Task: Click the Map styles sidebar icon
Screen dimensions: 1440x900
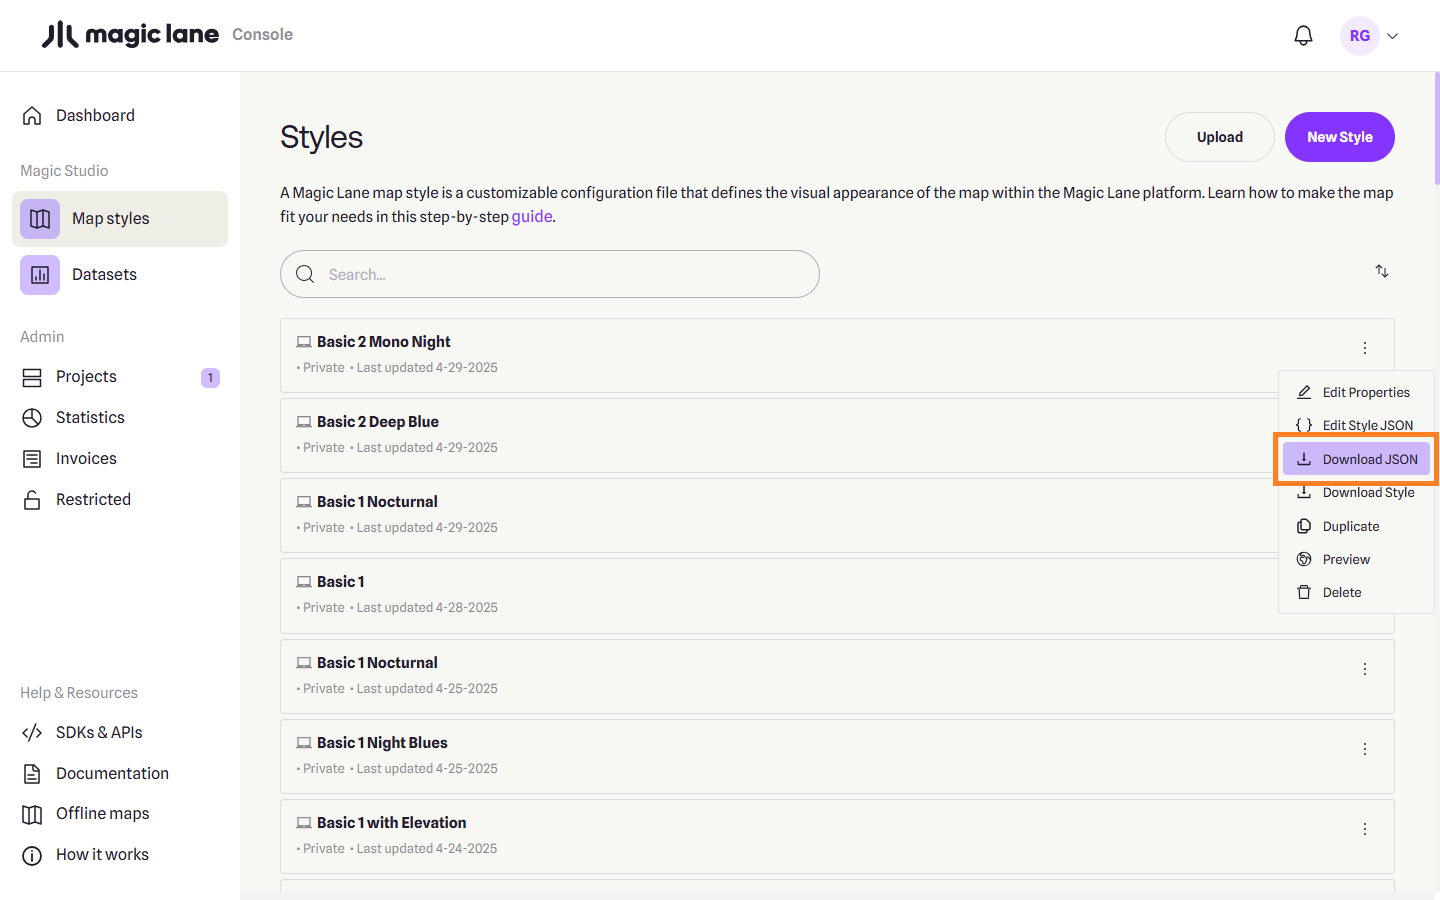Action: tap(40, 219)
